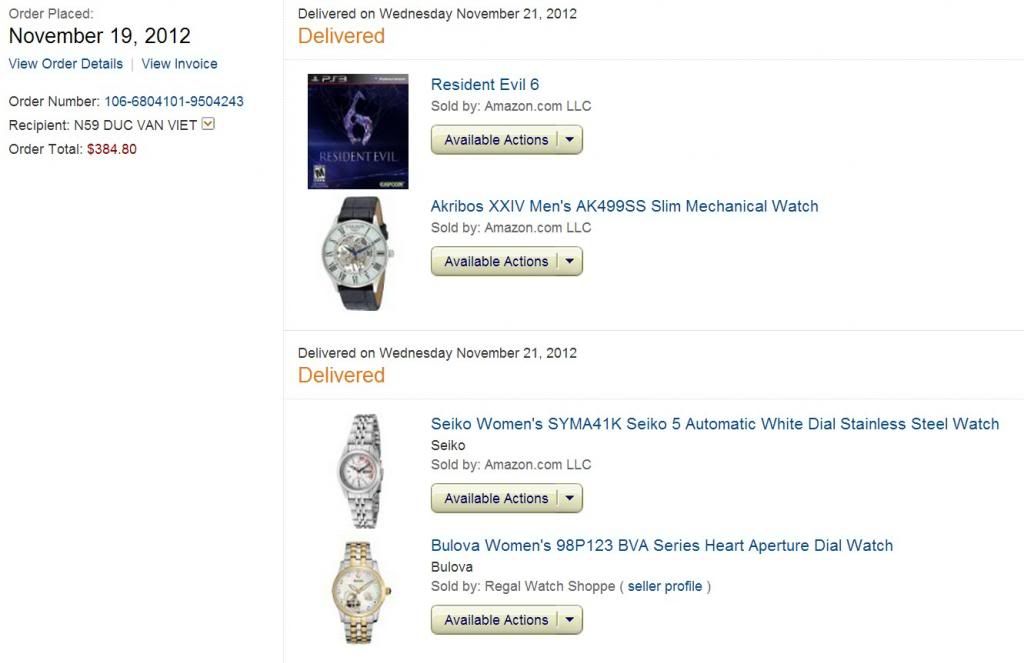1024x663 pixels.
Task: Open the View Invoice link
Action: coord(180,63)
